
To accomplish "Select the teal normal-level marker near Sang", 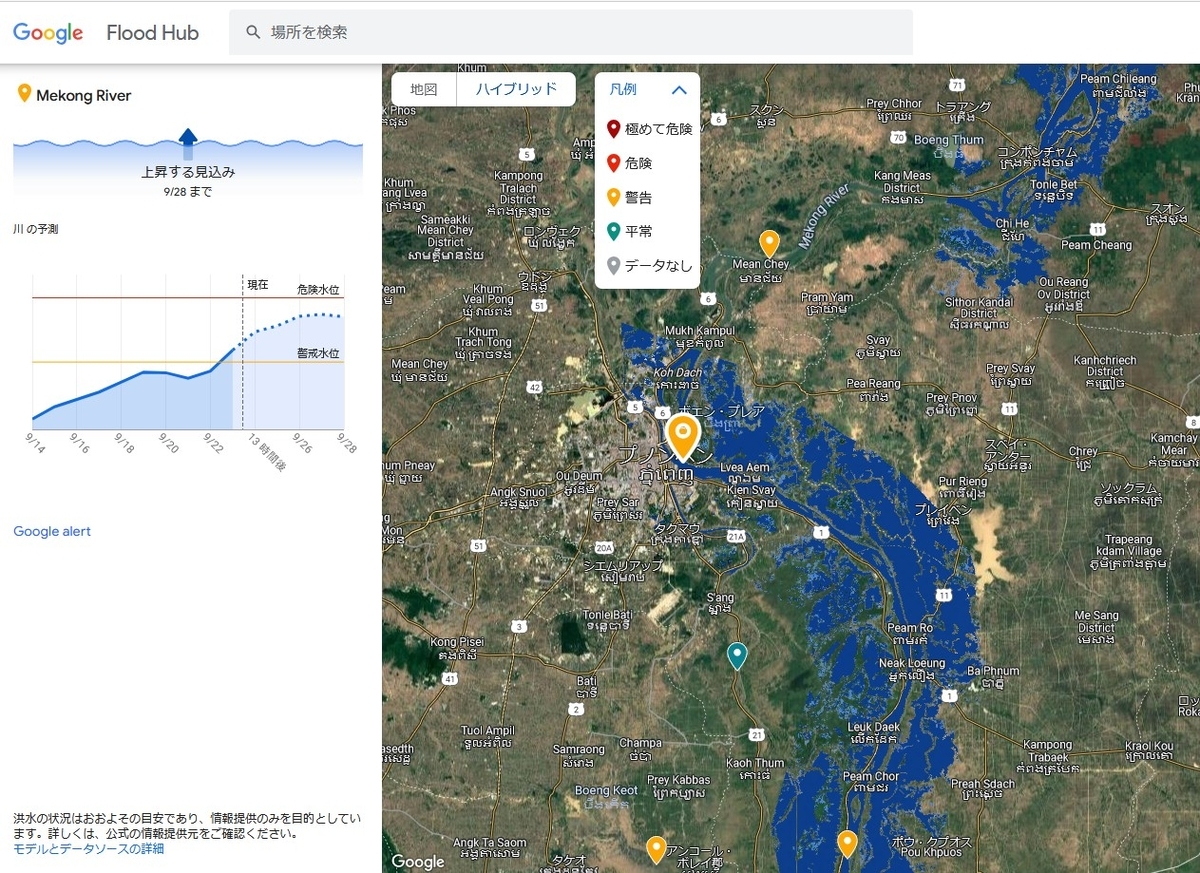I will click(738, 656).
